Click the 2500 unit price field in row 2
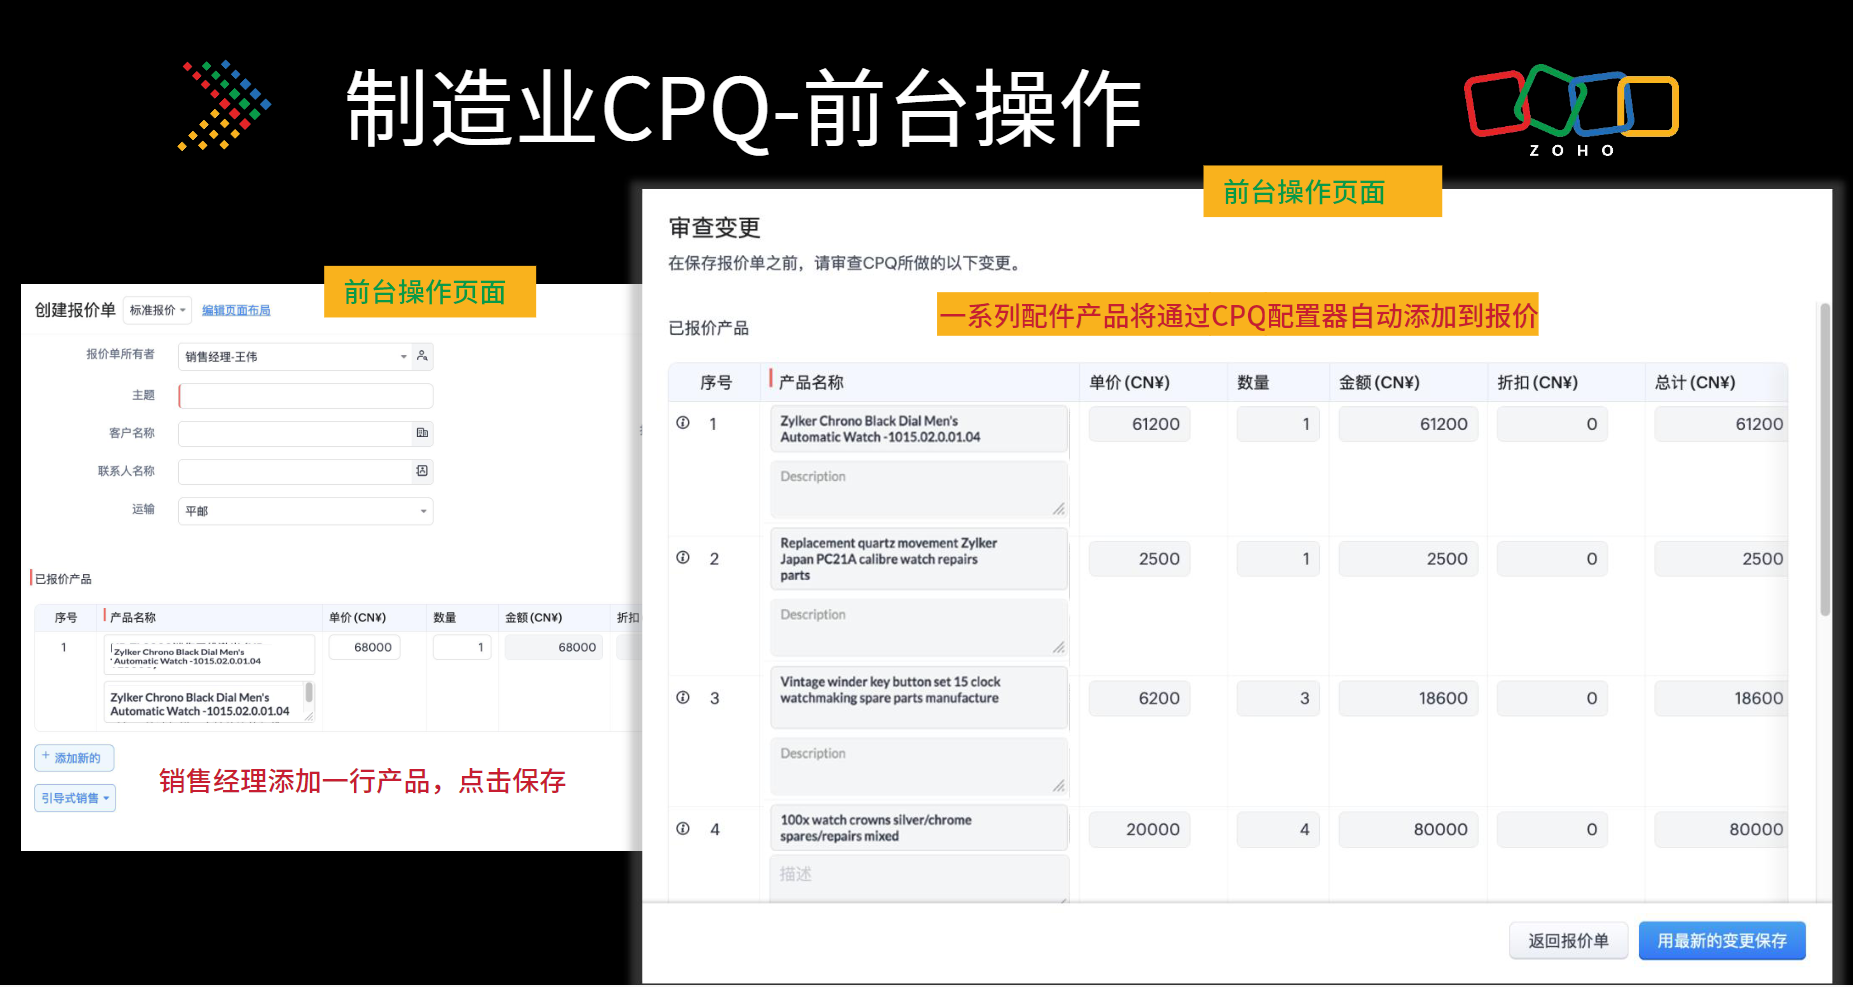 click(1139, 559)
